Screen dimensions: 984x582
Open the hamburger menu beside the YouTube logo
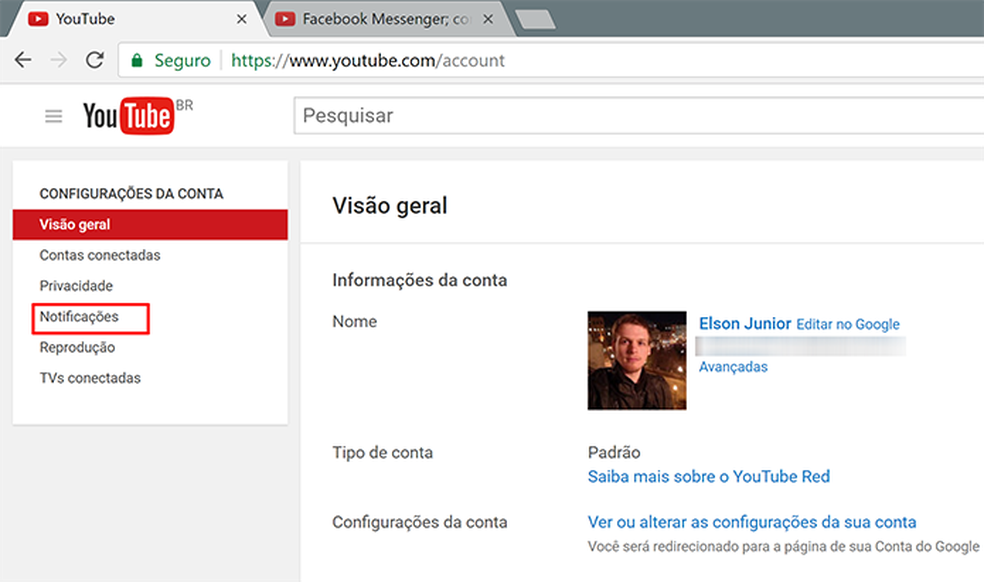(53, 116)
